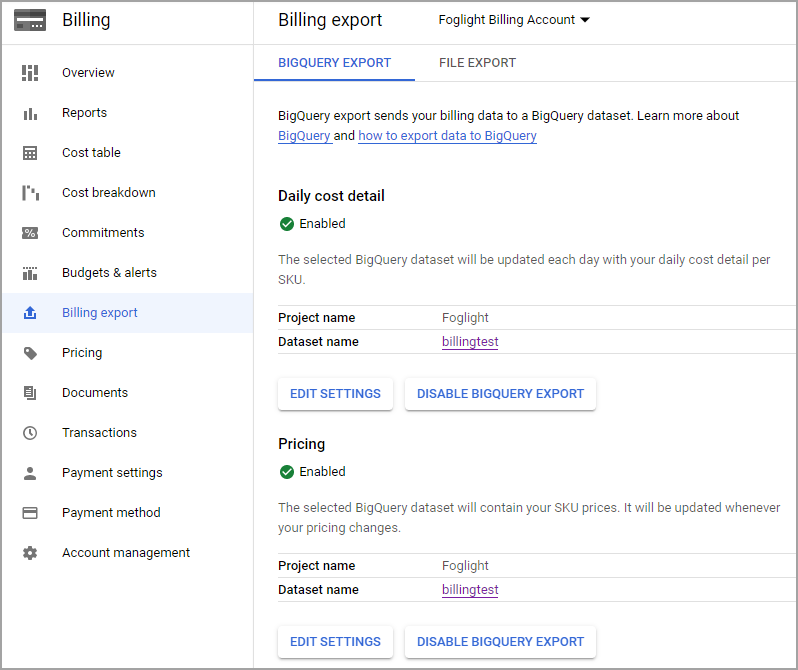
Task: Click the Transactions clock icon
Action: point(30,433)
